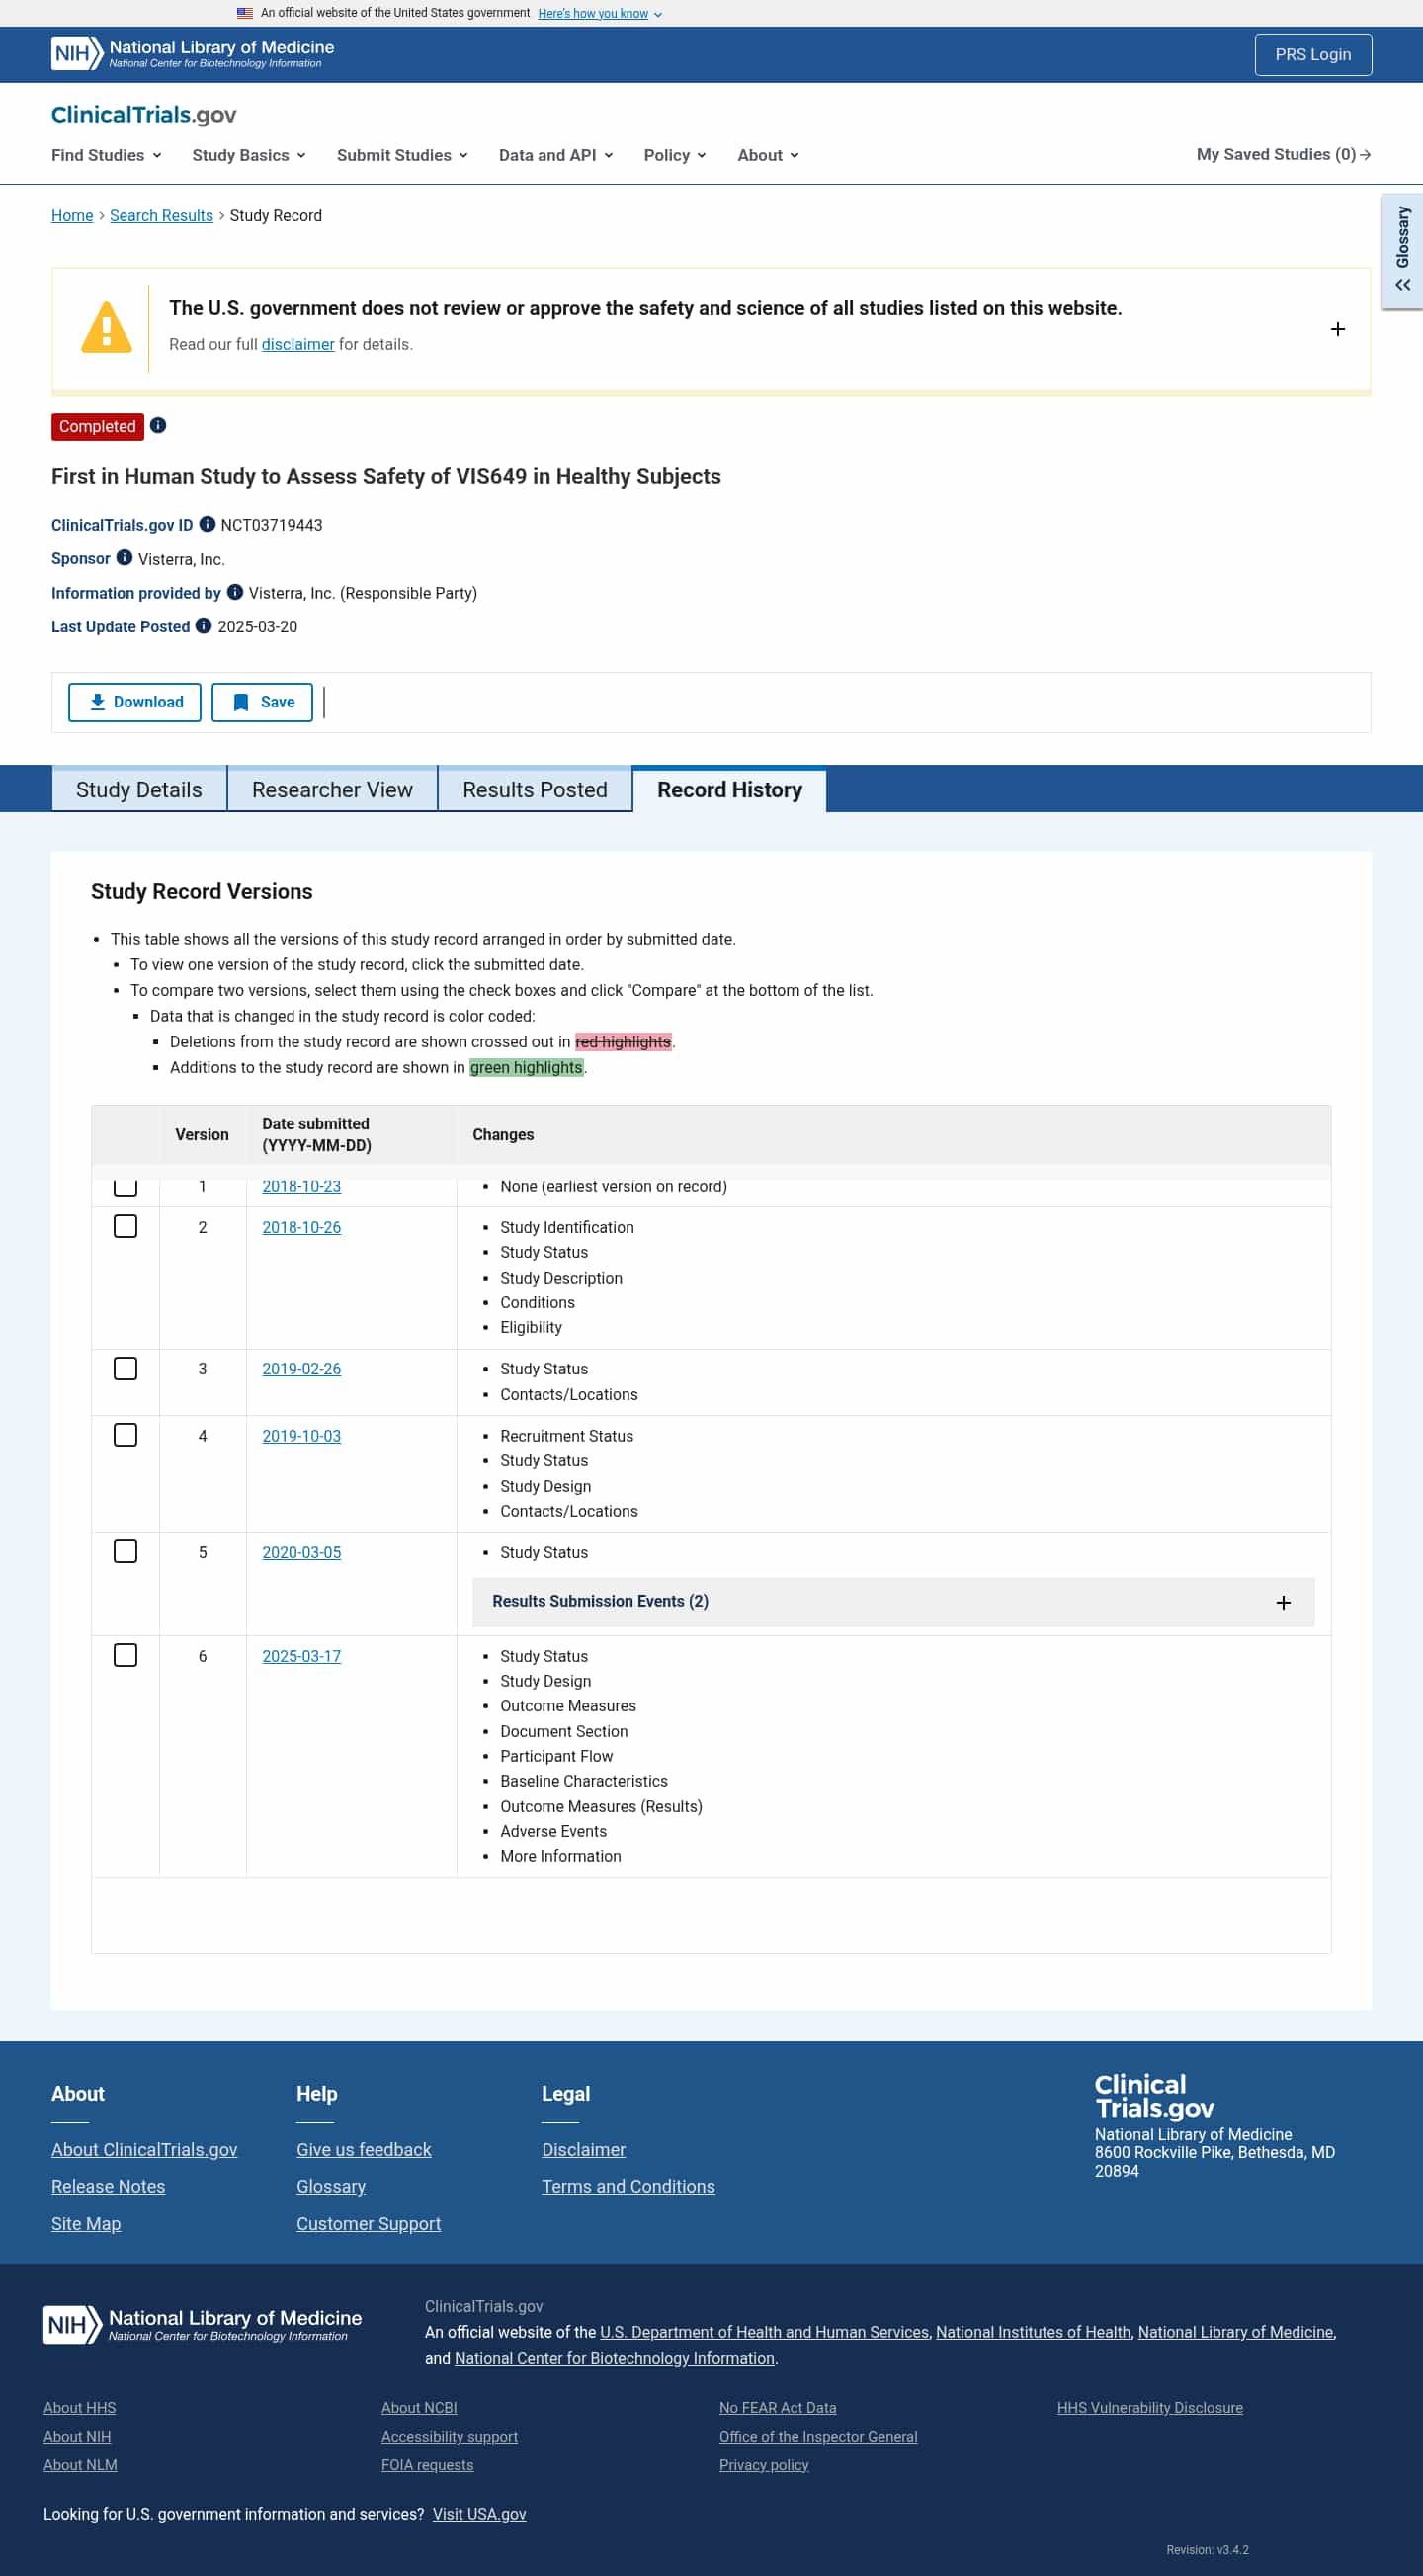1423x2576 pixels.
Task: View version dated 2019-10-03
Action: coord(301,1435)
